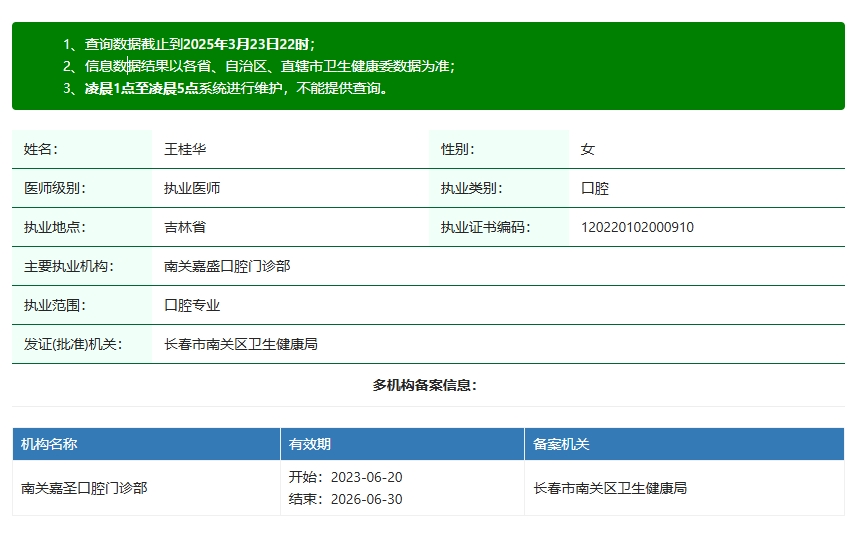The width and height of the screenshot is (848, 558).
Task: Click the filing authority cell in table row
Action: point(610,488)
